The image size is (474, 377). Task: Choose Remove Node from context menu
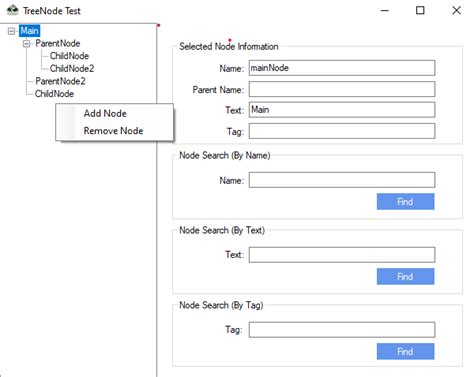[x=113, y=131]
